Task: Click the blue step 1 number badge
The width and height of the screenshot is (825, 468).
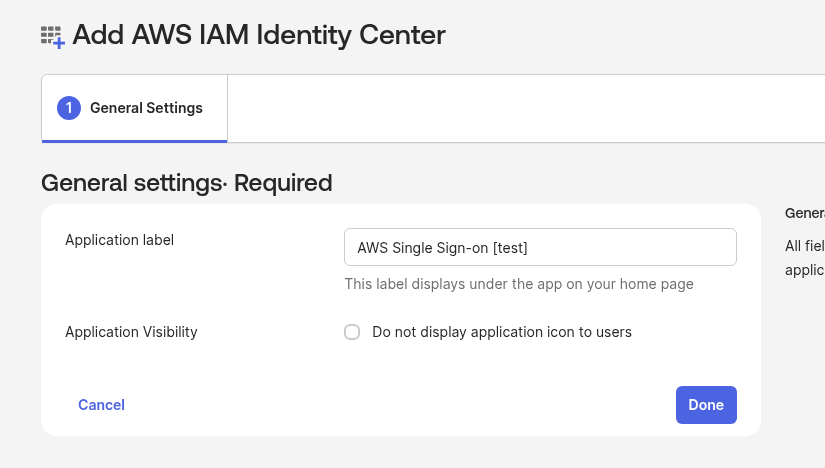Action: click(69, 108)
